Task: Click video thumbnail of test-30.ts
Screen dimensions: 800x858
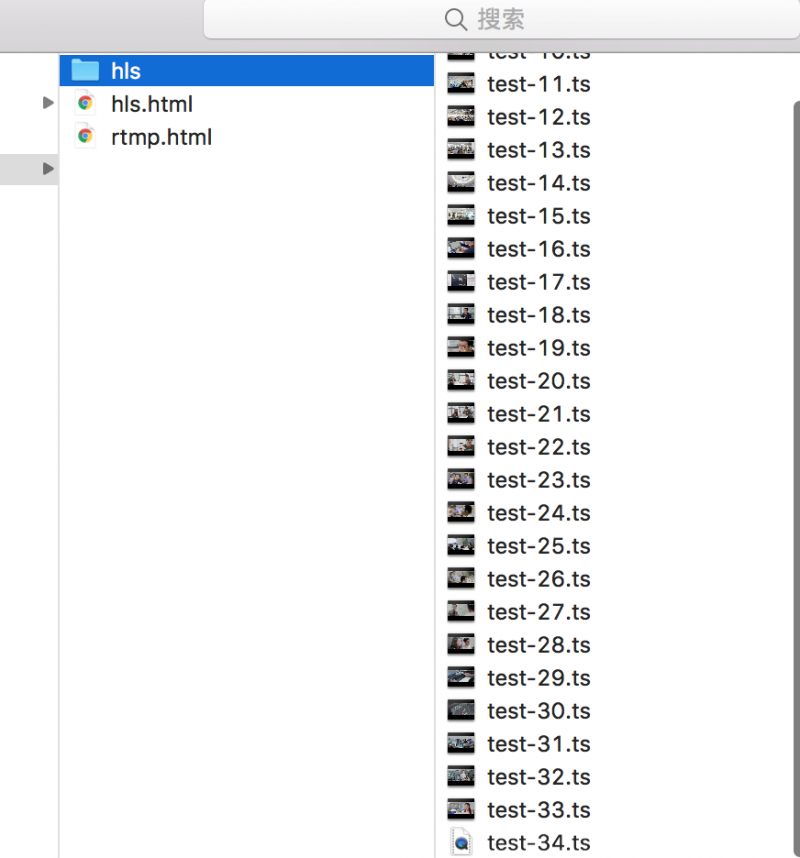Action: (461, 711)
